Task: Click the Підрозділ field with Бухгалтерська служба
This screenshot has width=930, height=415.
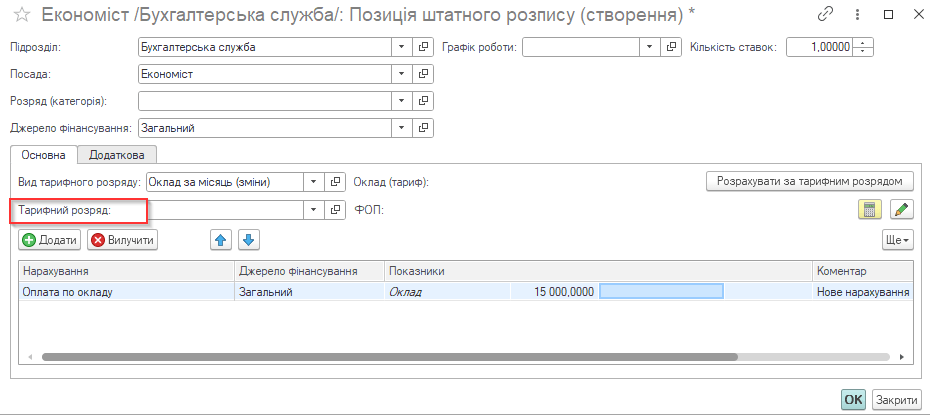Action: click(265, 47)
